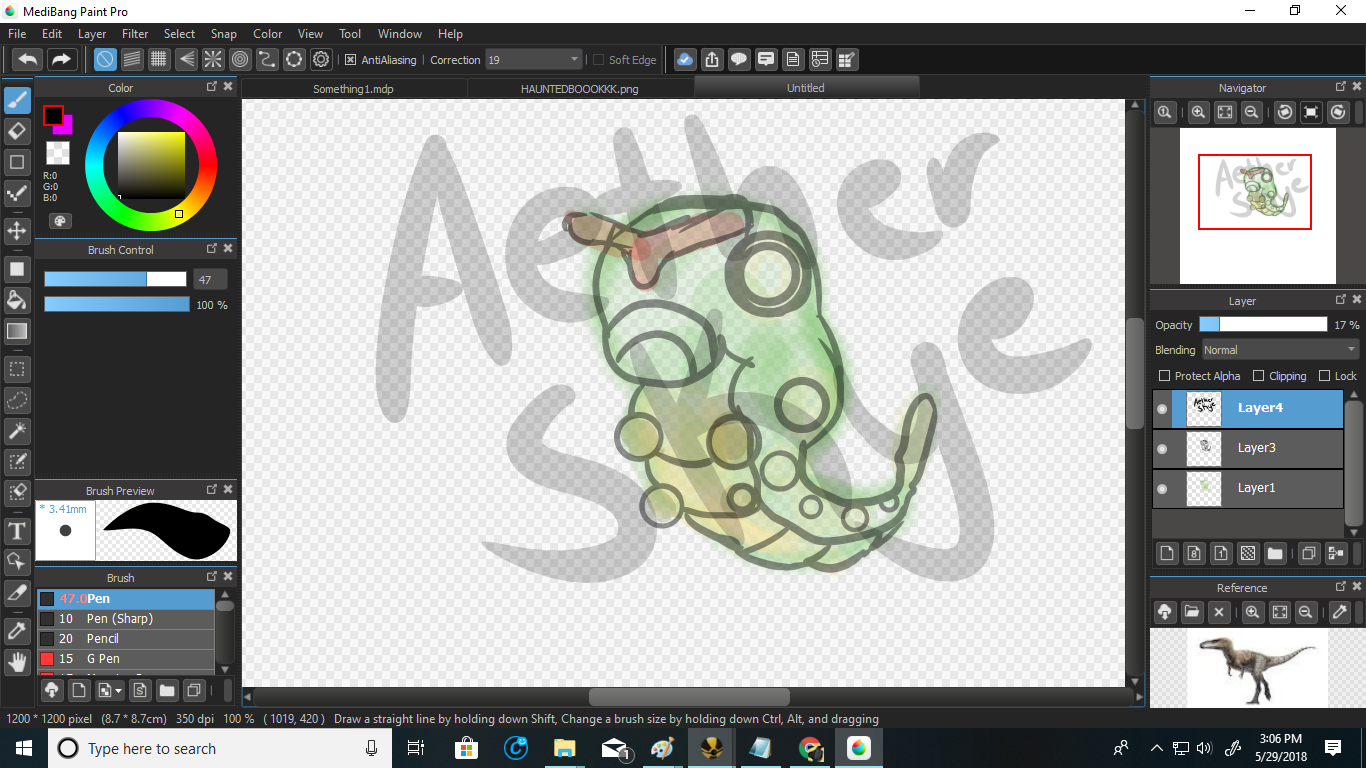Enable Protect Alpha checkbox
The image size is (1366, 768).
tap(1164, 376)
